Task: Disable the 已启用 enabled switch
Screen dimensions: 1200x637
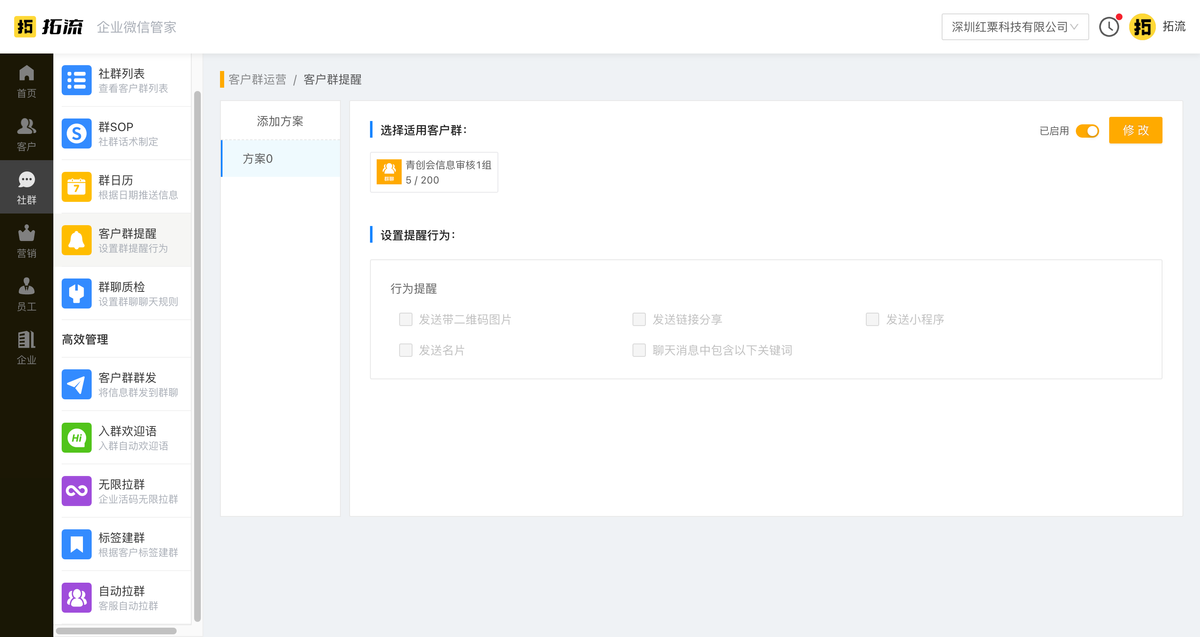Action: click(1088, 130)
